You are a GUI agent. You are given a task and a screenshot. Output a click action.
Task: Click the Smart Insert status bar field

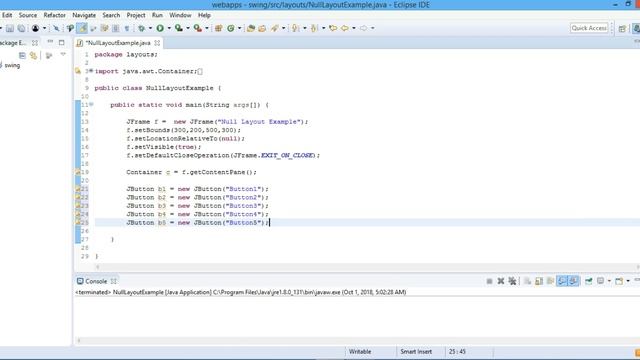click(x=416, y=351)
